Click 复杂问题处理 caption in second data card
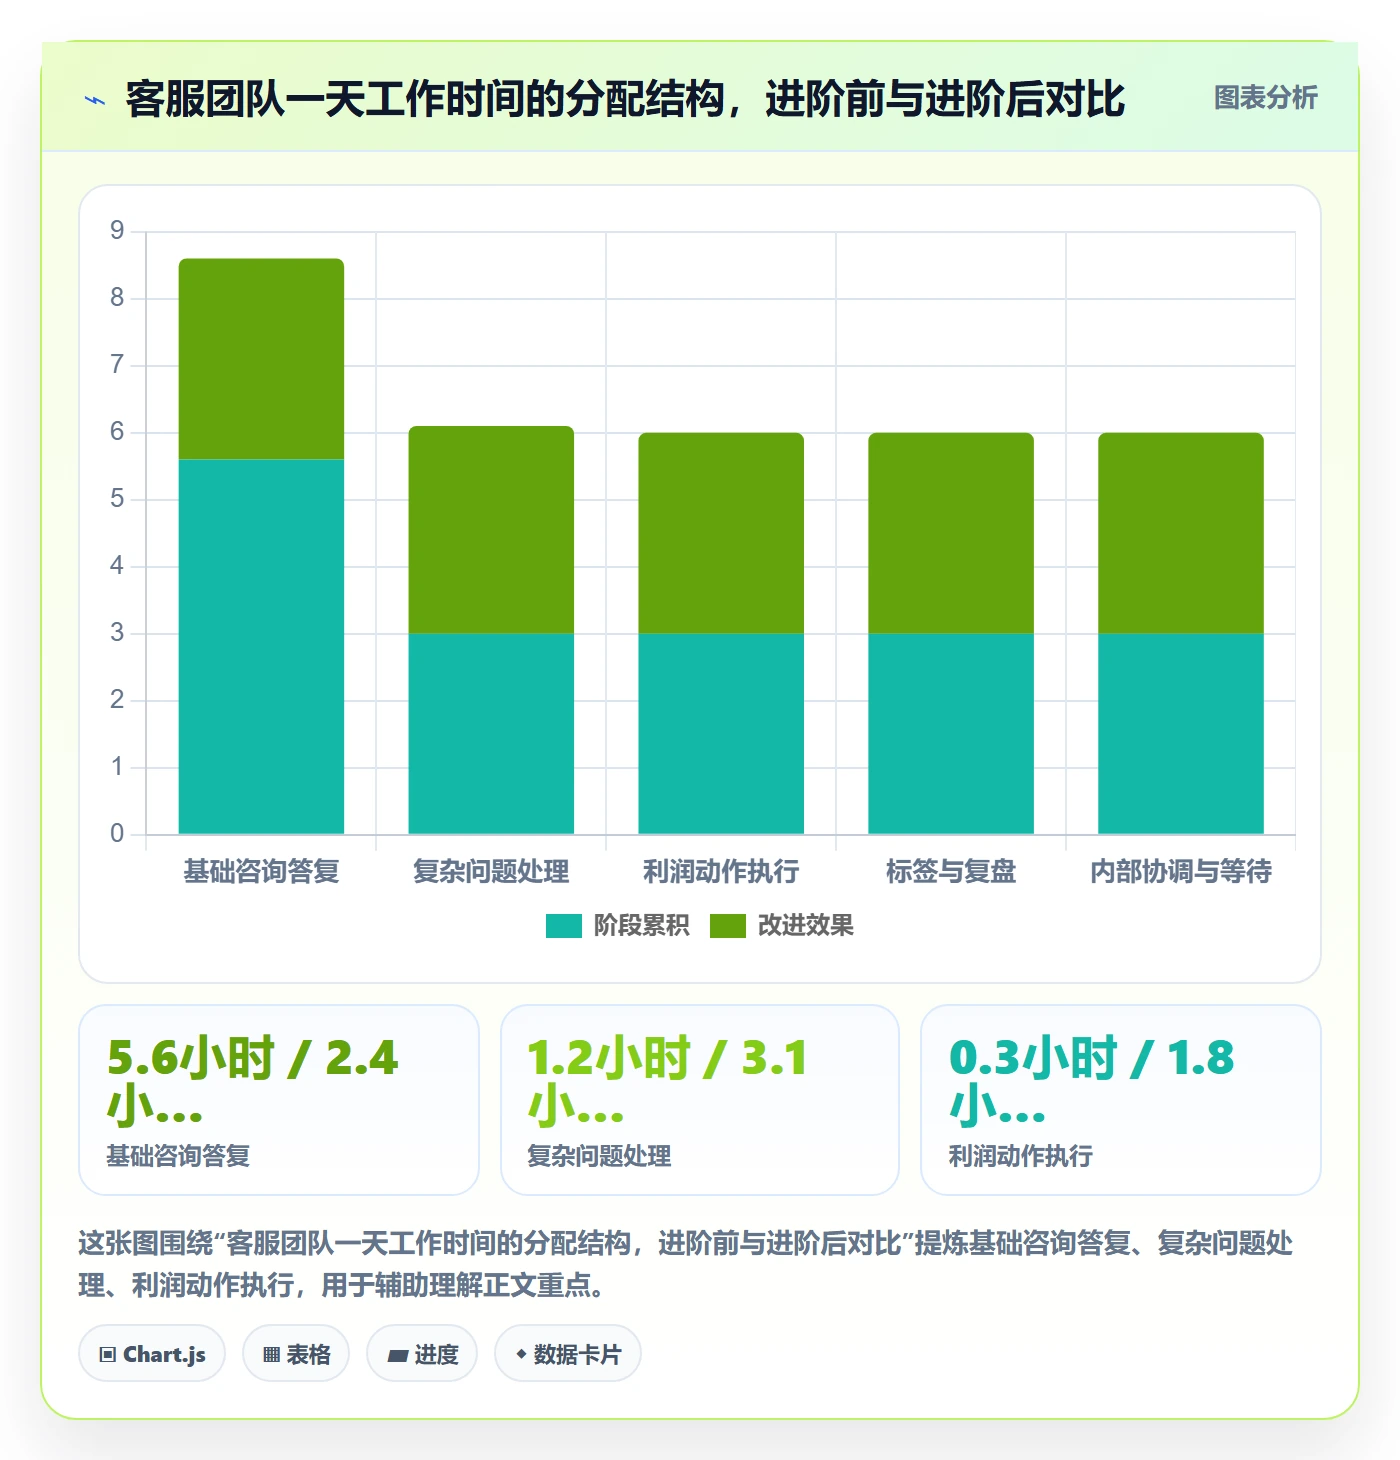The width and height of the screenshot is (1400, 1460). click(600, 1156)
